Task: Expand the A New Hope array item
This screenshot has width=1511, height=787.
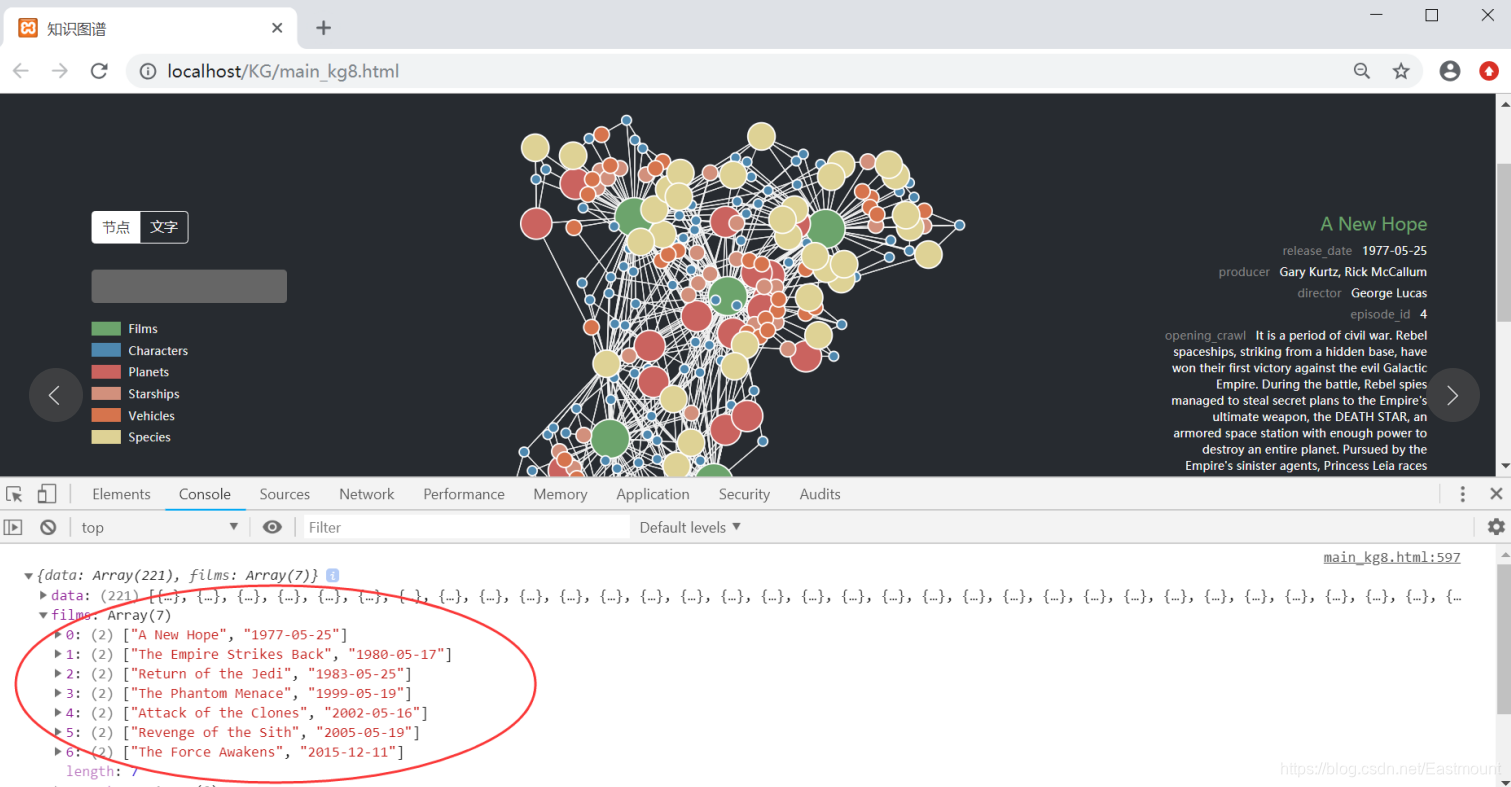Action: point(58,635)
